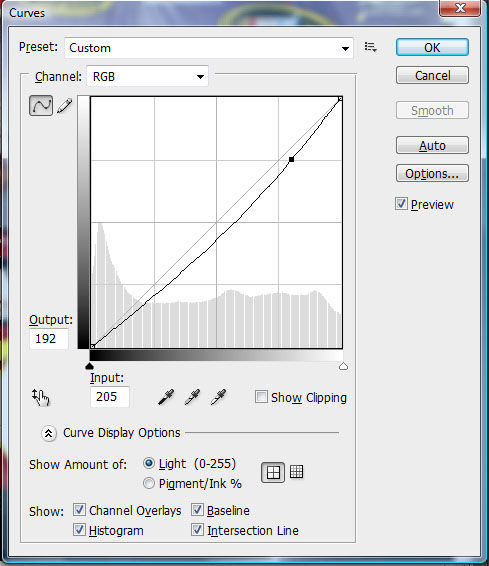This screenshot has height=566, width=489.
Task: Open the Options... dialog button
Action: 432,174
